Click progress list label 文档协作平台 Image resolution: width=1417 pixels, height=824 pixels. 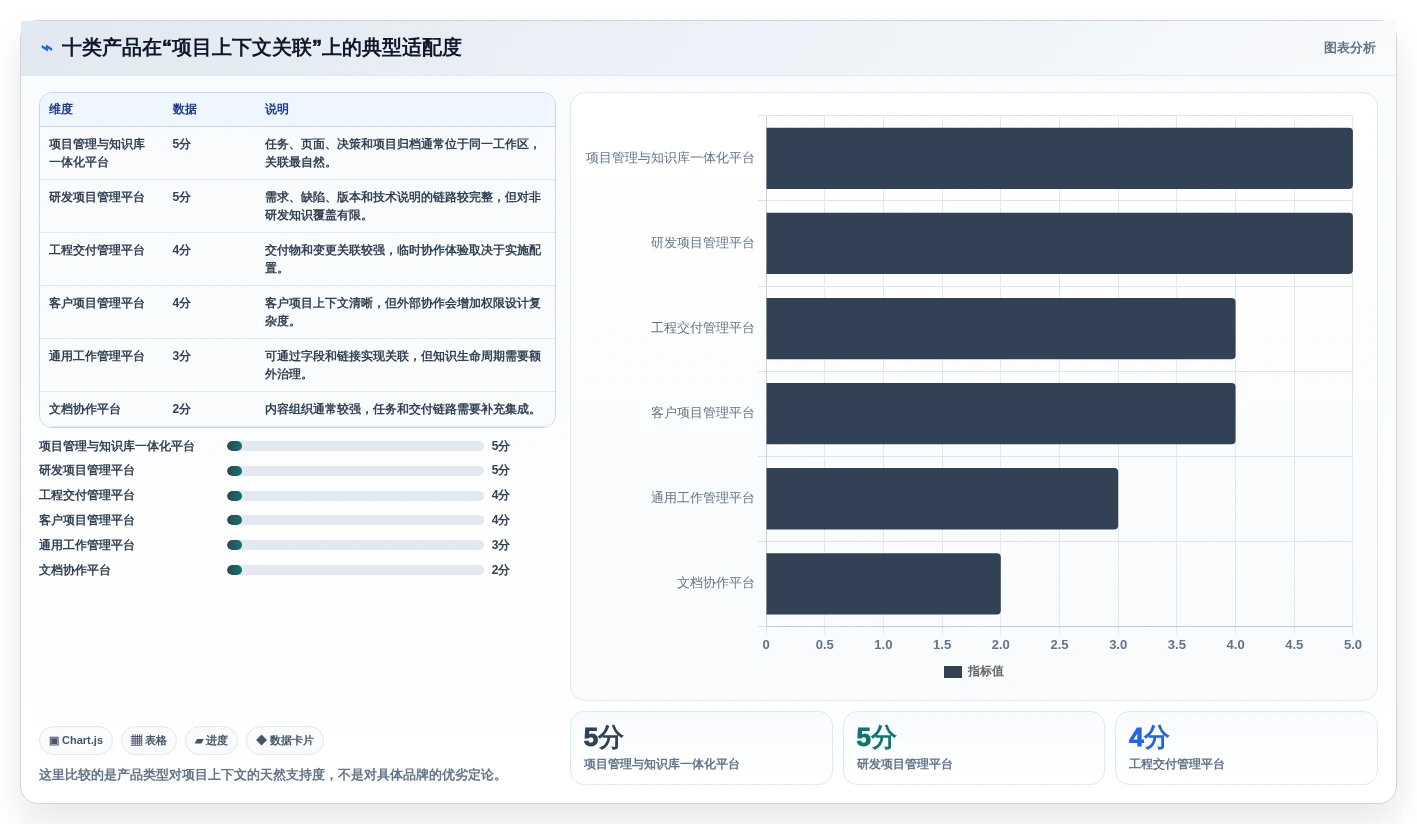click(75, 570)
